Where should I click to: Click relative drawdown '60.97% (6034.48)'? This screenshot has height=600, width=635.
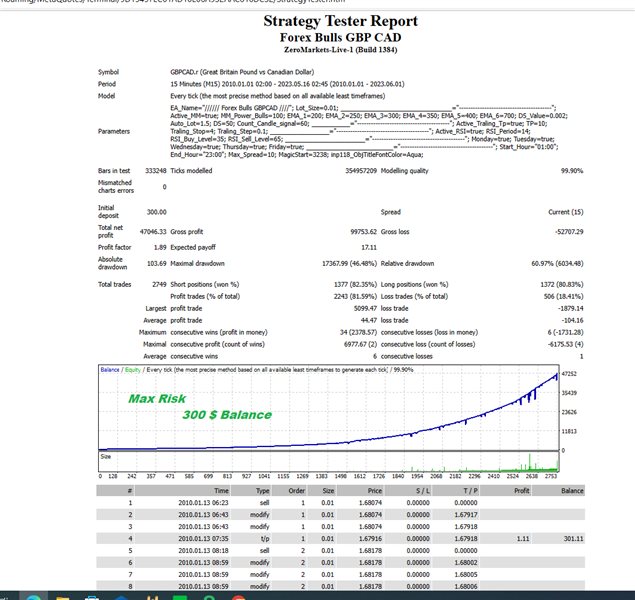(557, 264)
